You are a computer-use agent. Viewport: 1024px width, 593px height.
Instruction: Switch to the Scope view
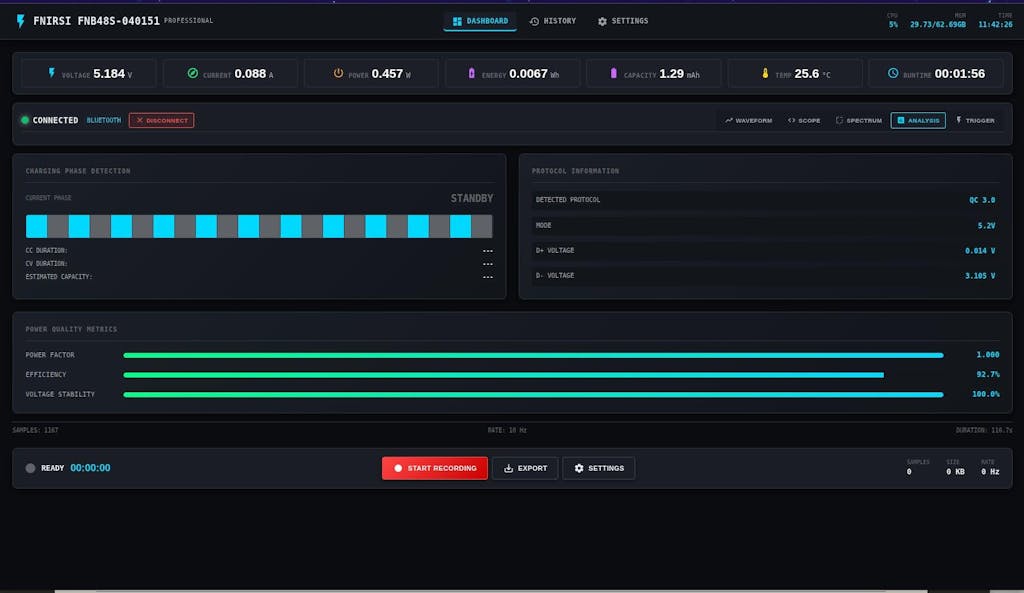pos(804,121)
